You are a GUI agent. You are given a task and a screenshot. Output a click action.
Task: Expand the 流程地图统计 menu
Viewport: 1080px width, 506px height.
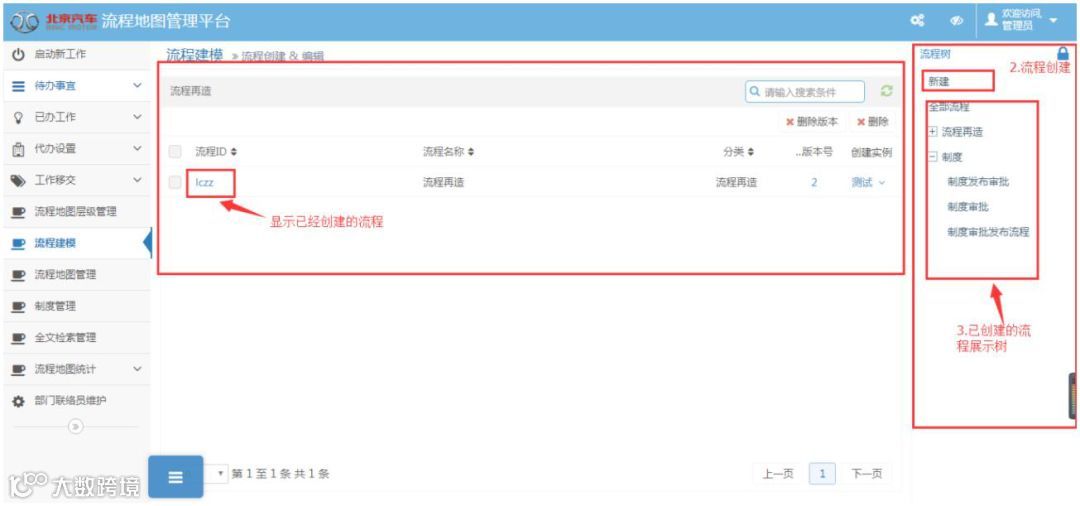(137, 370)
